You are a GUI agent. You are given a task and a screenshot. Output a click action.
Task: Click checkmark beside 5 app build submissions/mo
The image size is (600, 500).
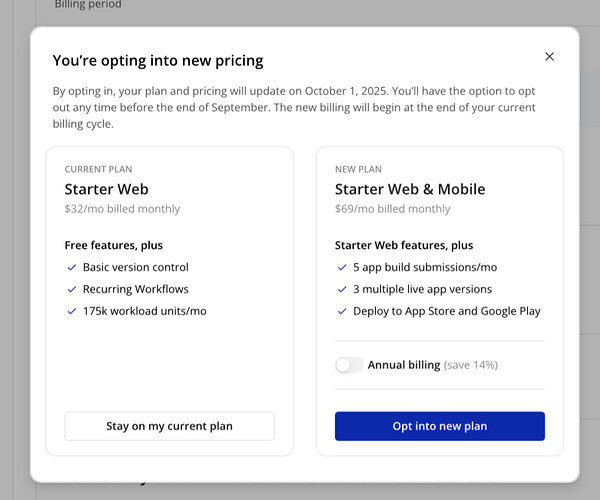tap(342, 268)
